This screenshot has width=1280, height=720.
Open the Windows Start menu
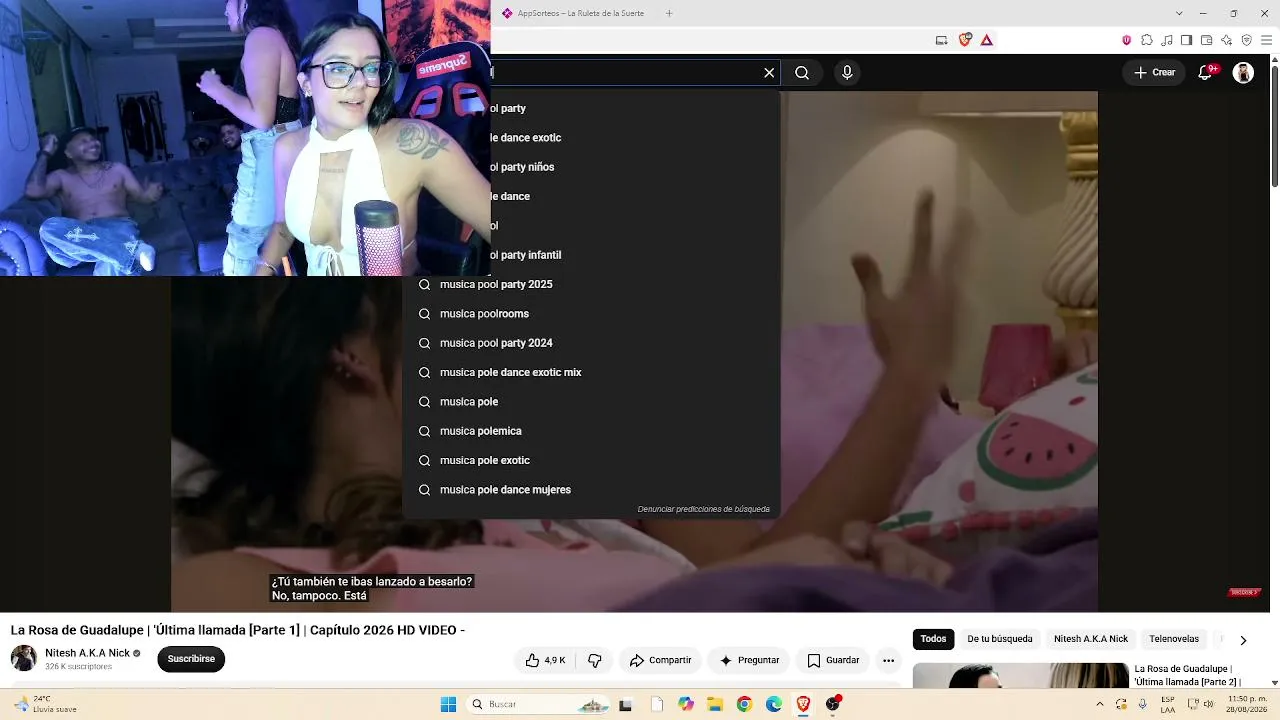tap(448, 704)
